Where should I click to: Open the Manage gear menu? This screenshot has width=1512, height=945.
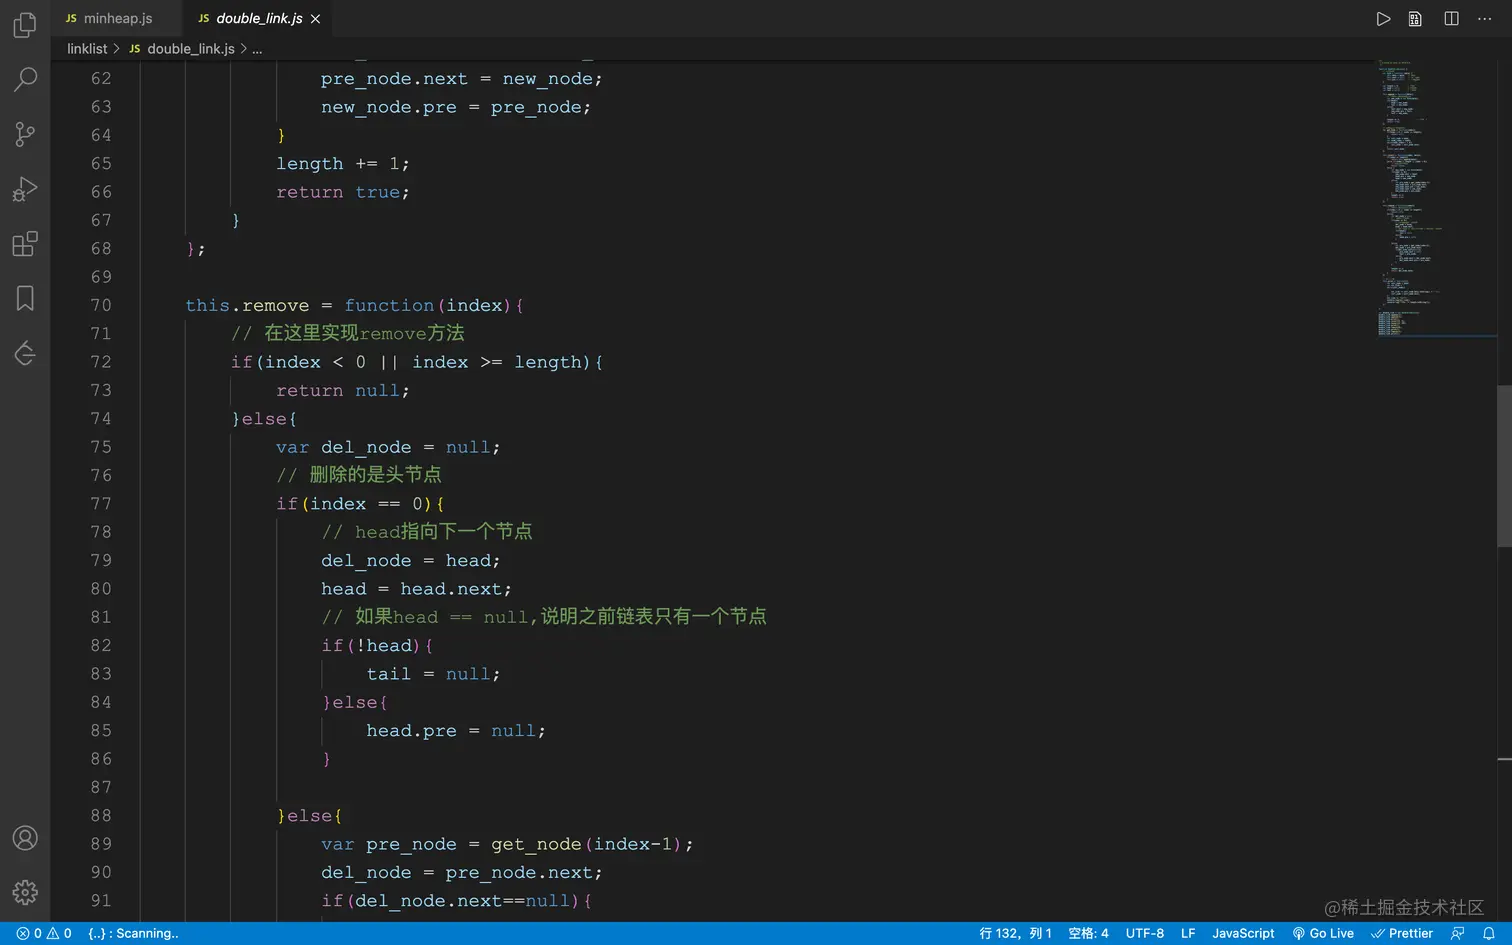click(x=25, y=892)
